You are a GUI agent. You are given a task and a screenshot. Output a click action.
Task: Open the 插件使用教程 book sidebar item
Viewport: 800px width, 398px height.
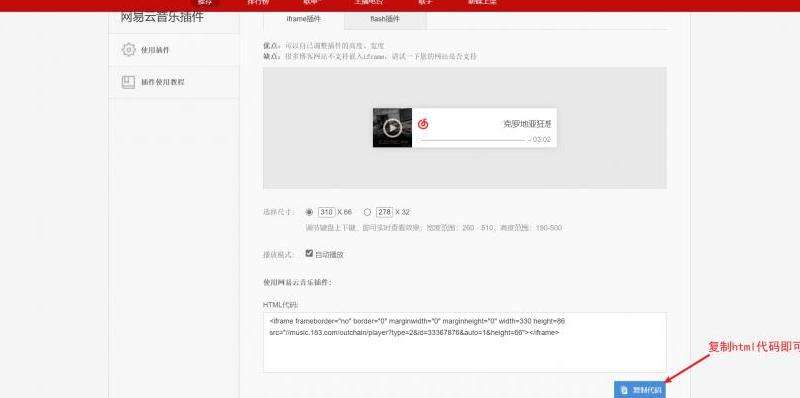pyautogui.click(x=174, y=82)
